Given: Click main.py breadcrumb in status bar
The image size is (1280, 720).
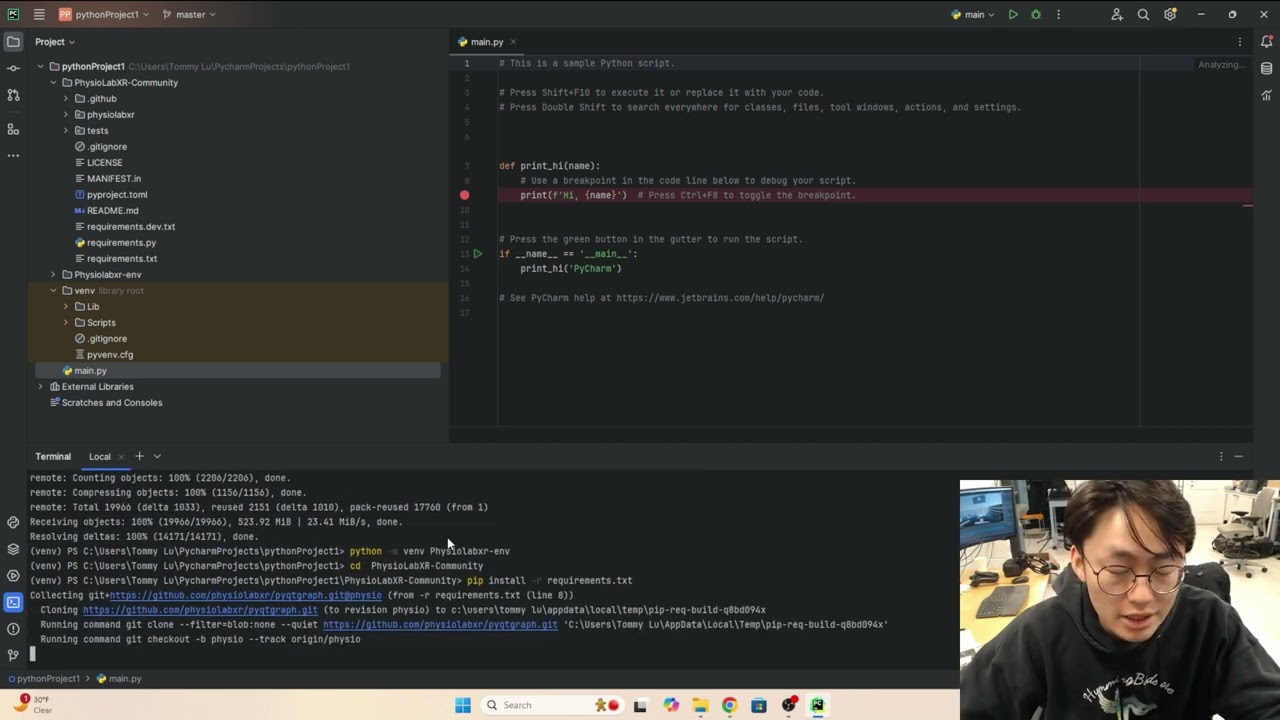Looking at the screenshot, I should pos(119,679).
